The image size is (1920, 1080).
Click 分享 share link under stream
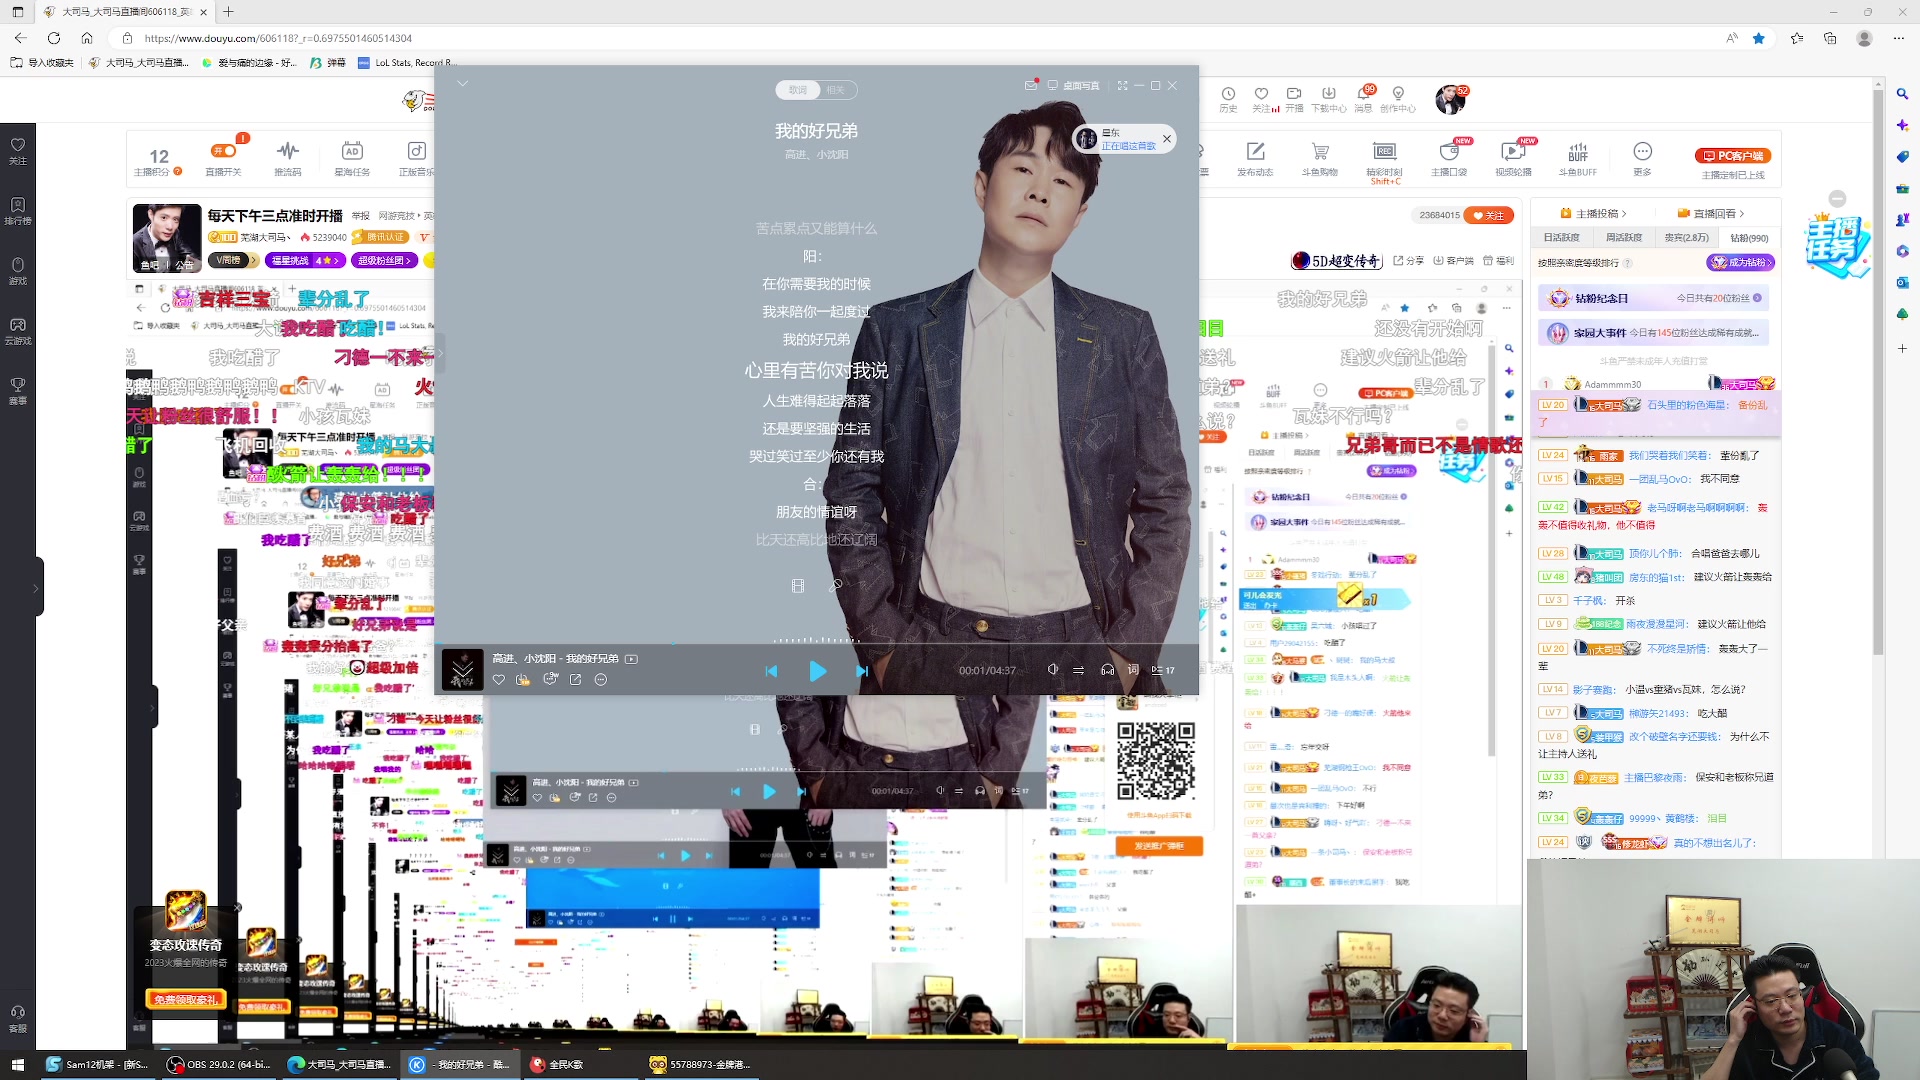pos(1408,261)
